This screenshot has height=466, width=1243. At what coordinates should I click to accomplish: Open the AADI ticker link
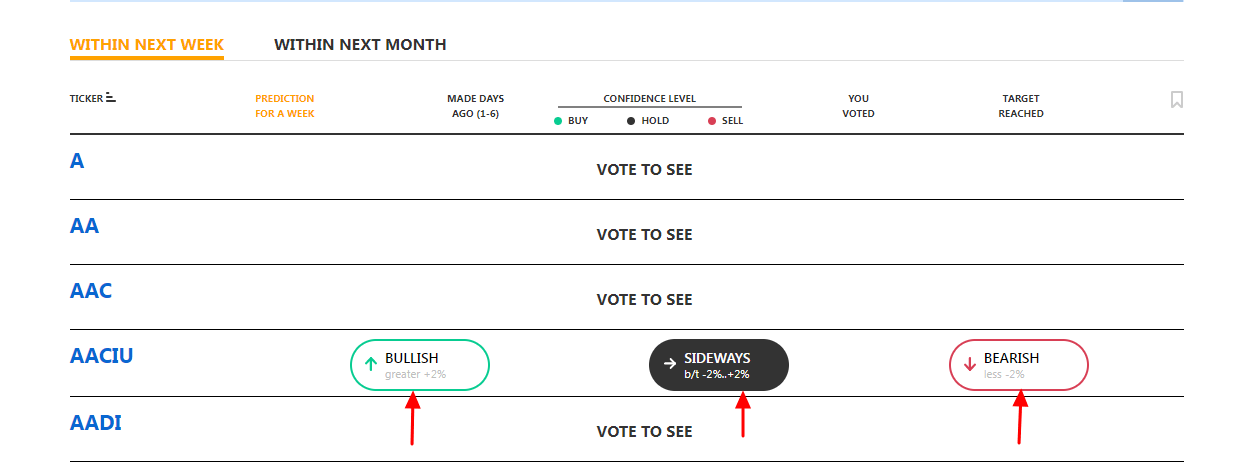pos(96,423)
